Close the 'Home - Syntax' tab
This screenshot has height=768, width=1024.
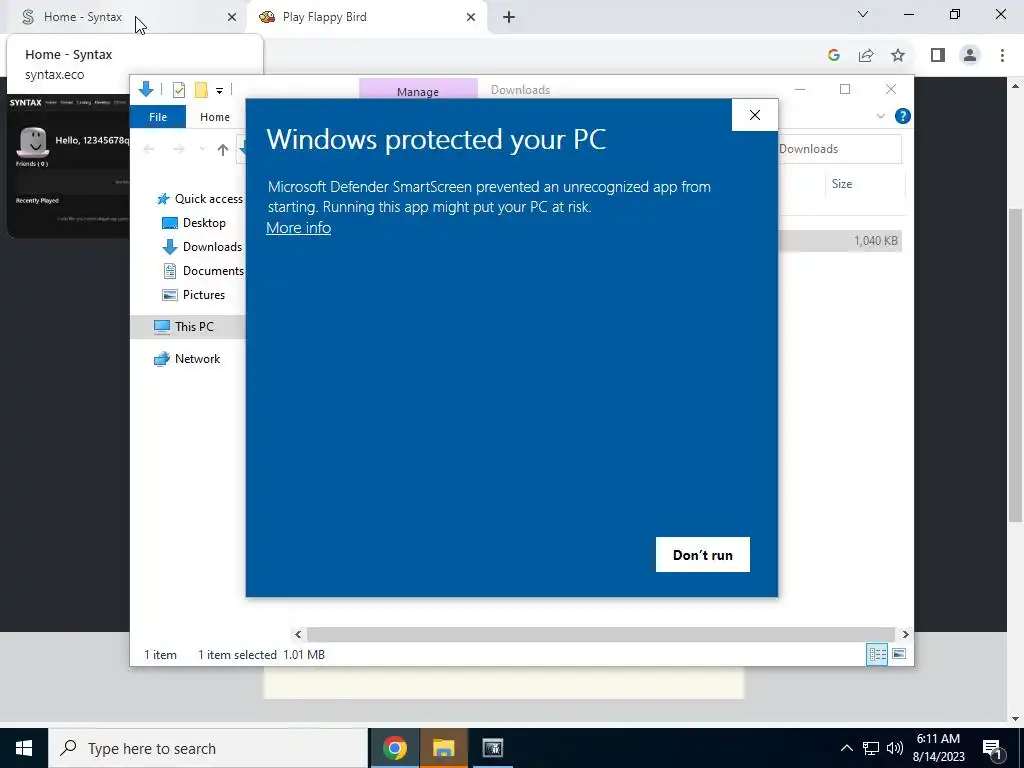pos(232,17)
